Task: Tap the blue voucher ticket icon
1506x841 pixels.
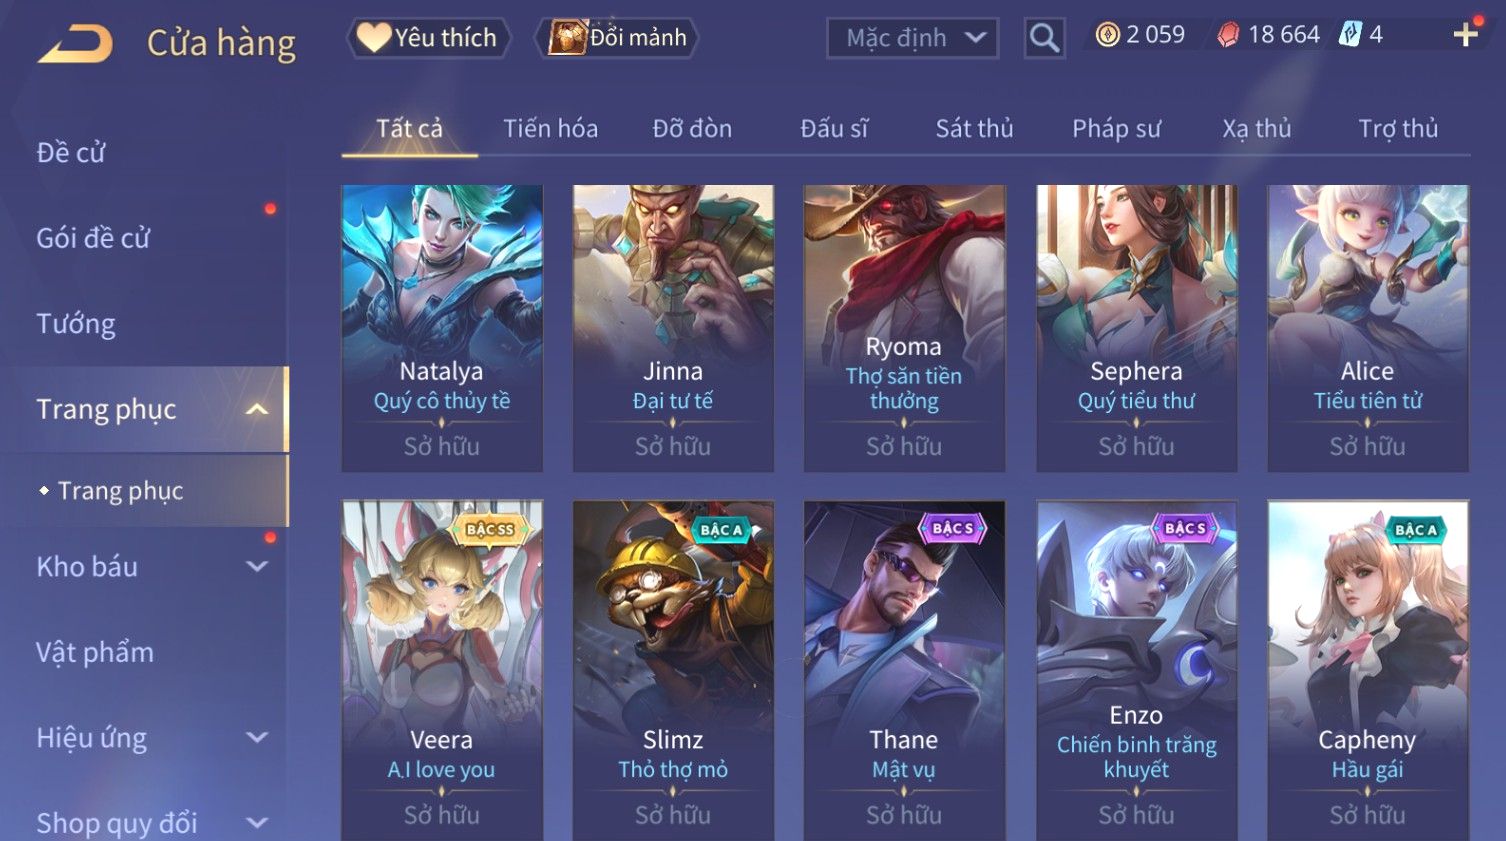Action: (1351, 35)
